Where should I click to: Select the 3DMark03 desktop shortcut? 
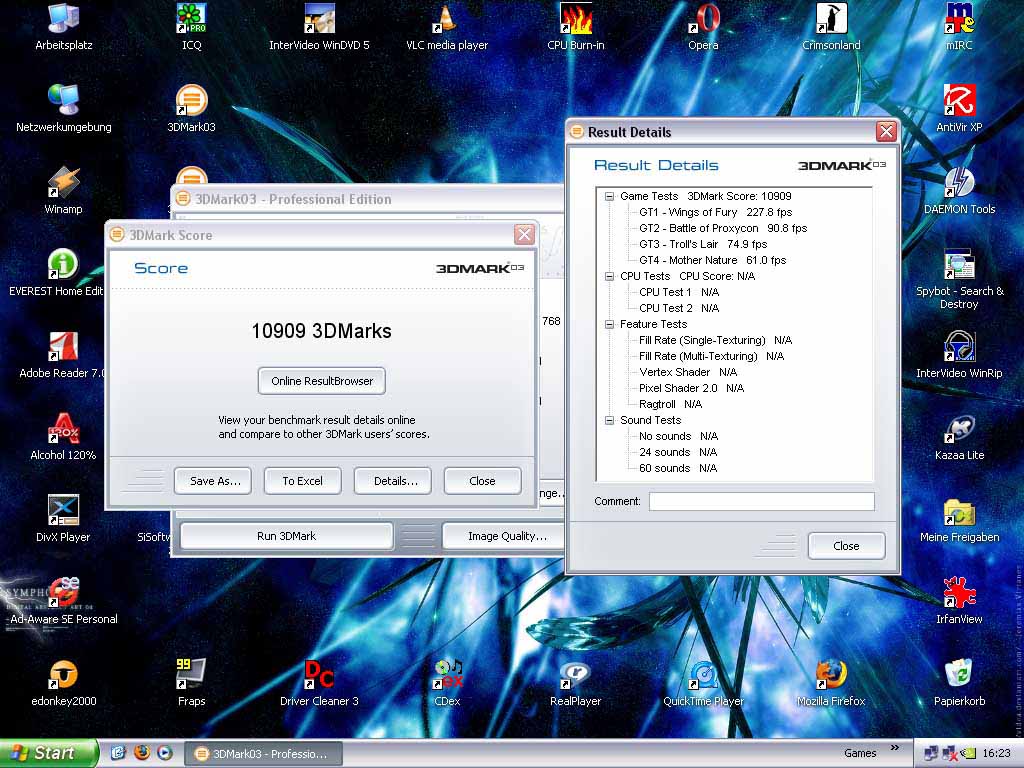pos(191,108)
